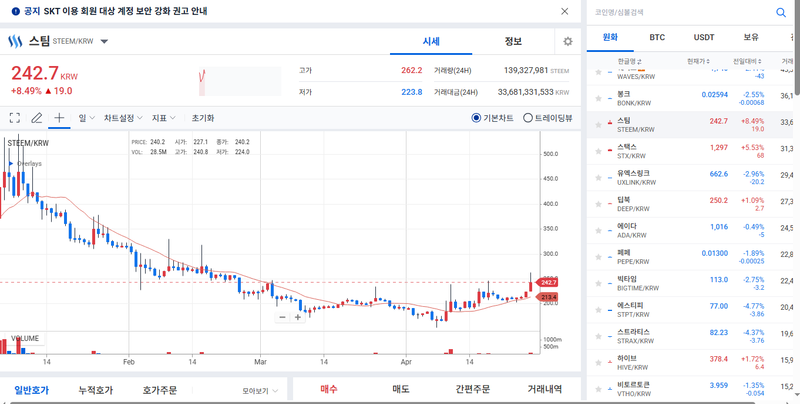Open the 일 interval dropdown
Viewport: 800px width, 404px height.
point(86,118)
